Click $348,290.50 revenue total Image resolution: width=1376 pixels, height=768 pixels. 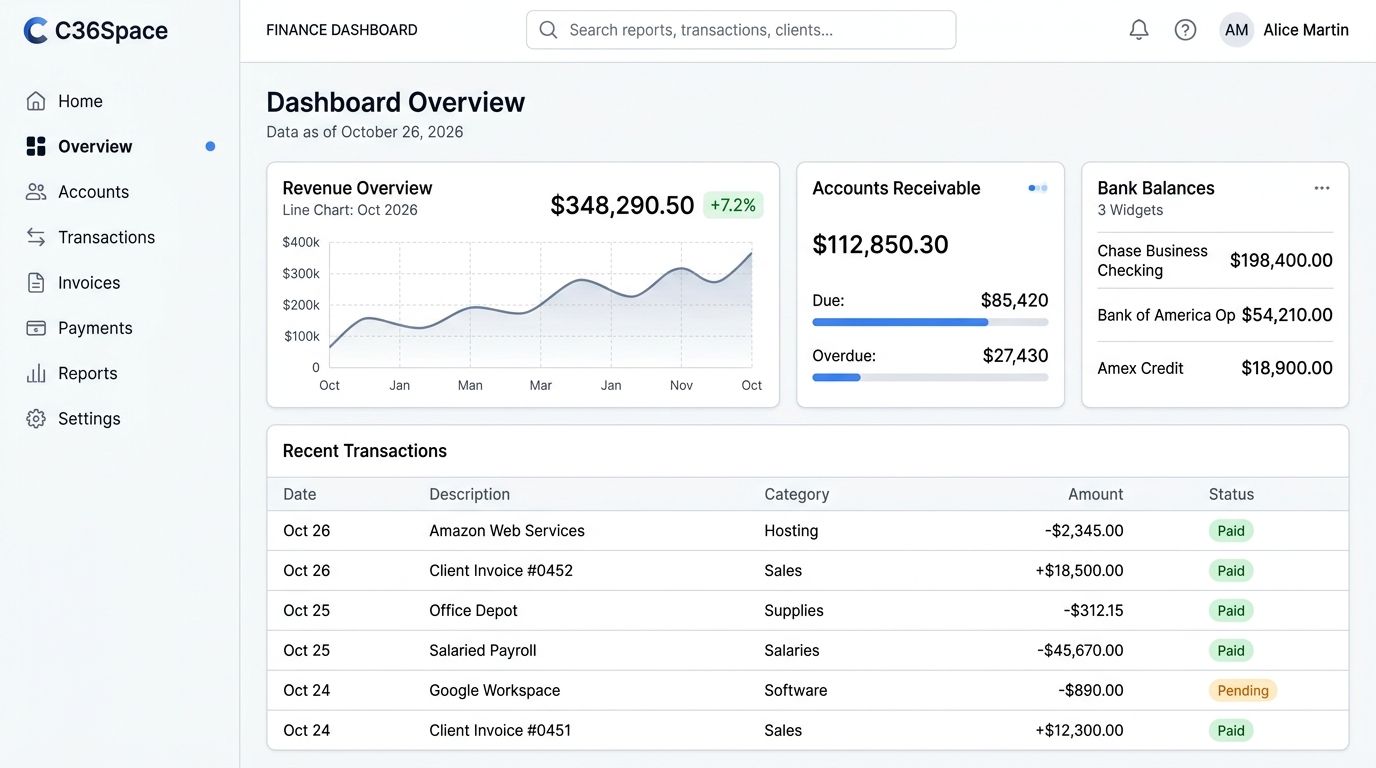pyautogui.click(x=622, y=205)
